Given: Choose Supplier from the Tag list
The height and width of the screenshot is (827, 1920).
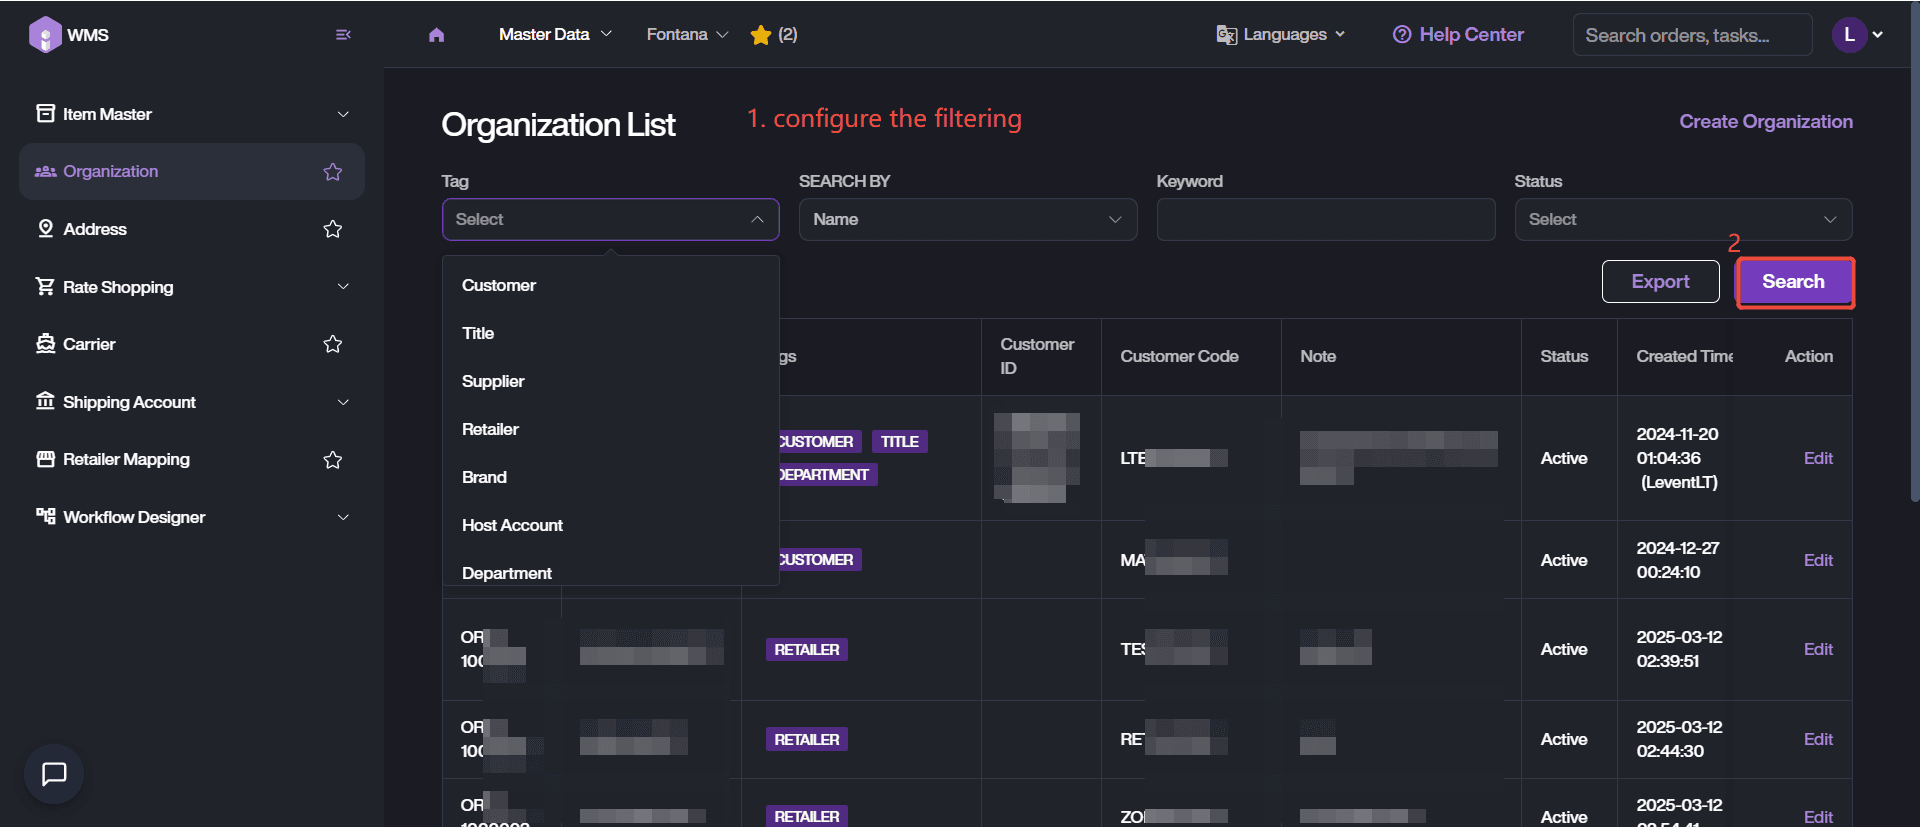Looking at the screenshot, I should pyautogui.click(x=493, y=381).
